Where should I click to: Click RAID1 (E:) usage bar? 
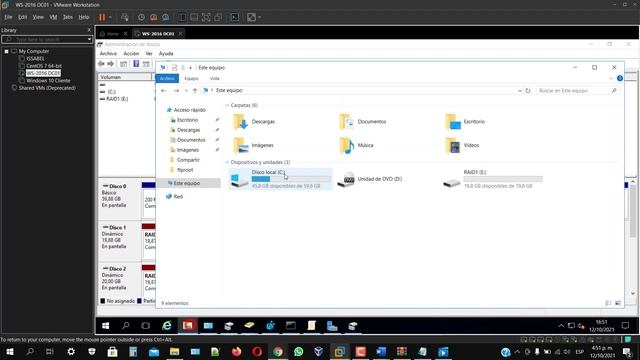coord(503,179)
